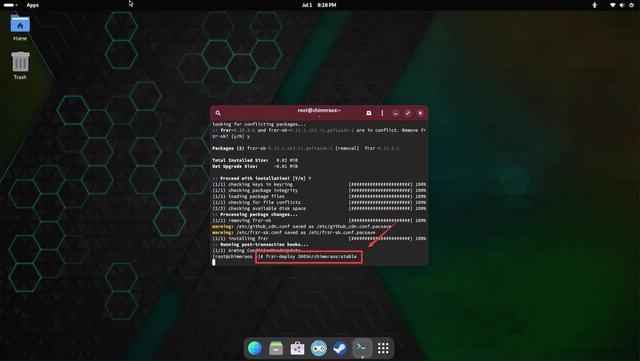Click the 'Packages (2)' summary line
Viewport: 640px width, 361px height.
tap(306, 148)
